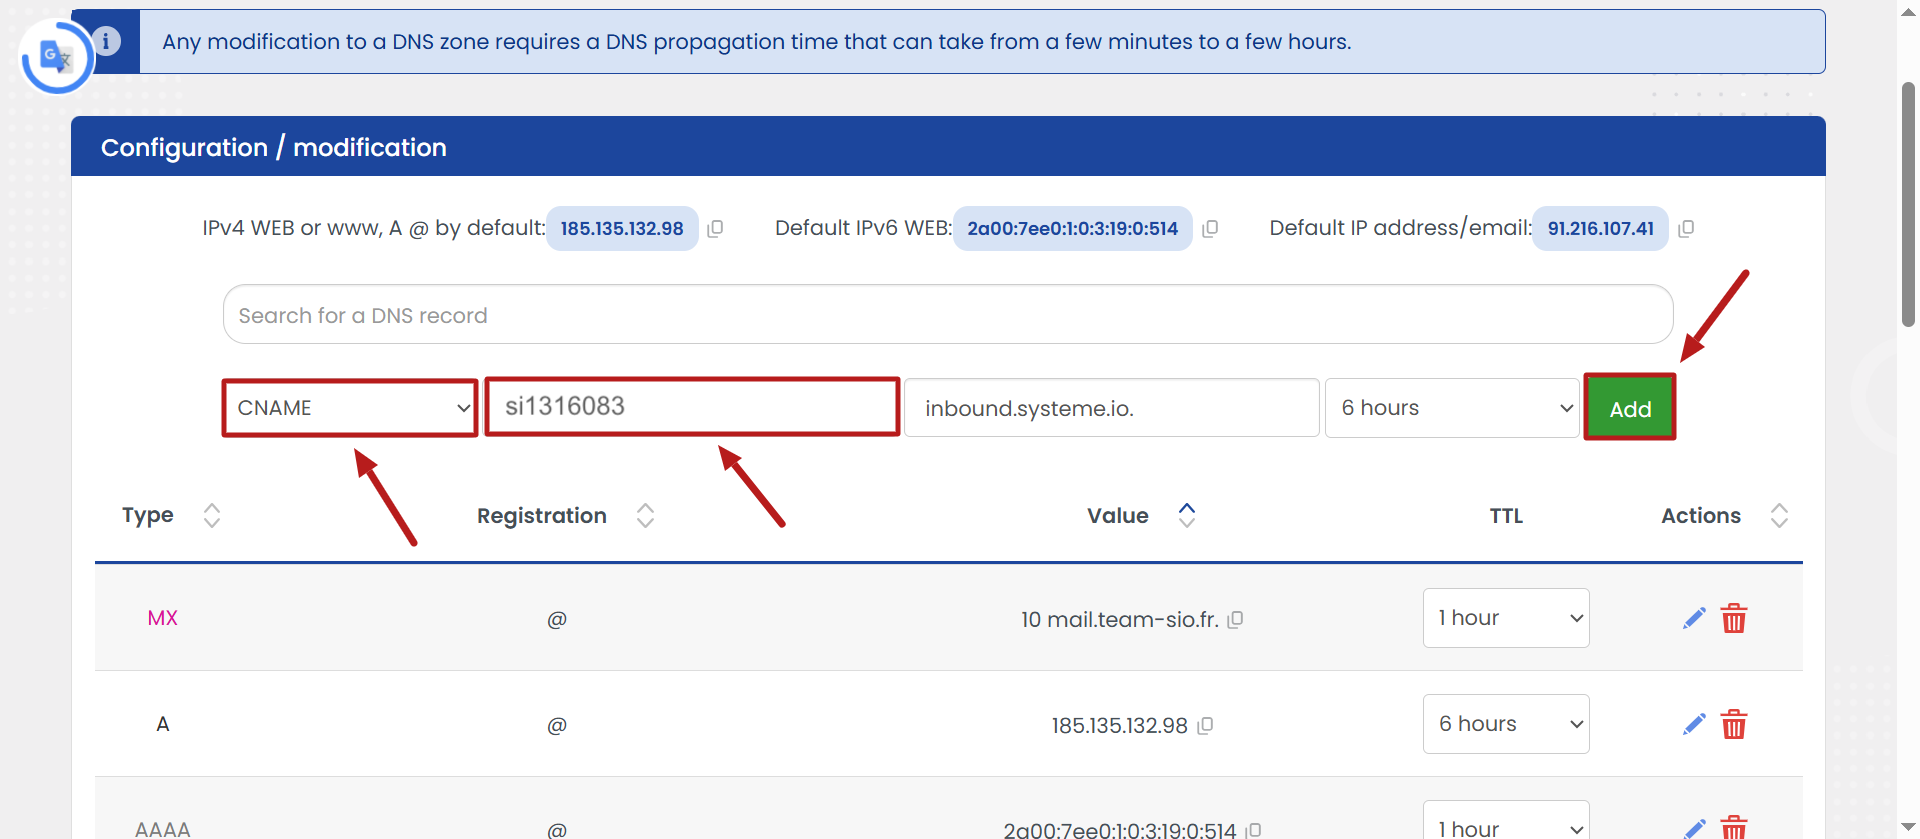The image size is (1920, 839).
Task: Delete the A record with trash icon
Action: point(1734,724)
